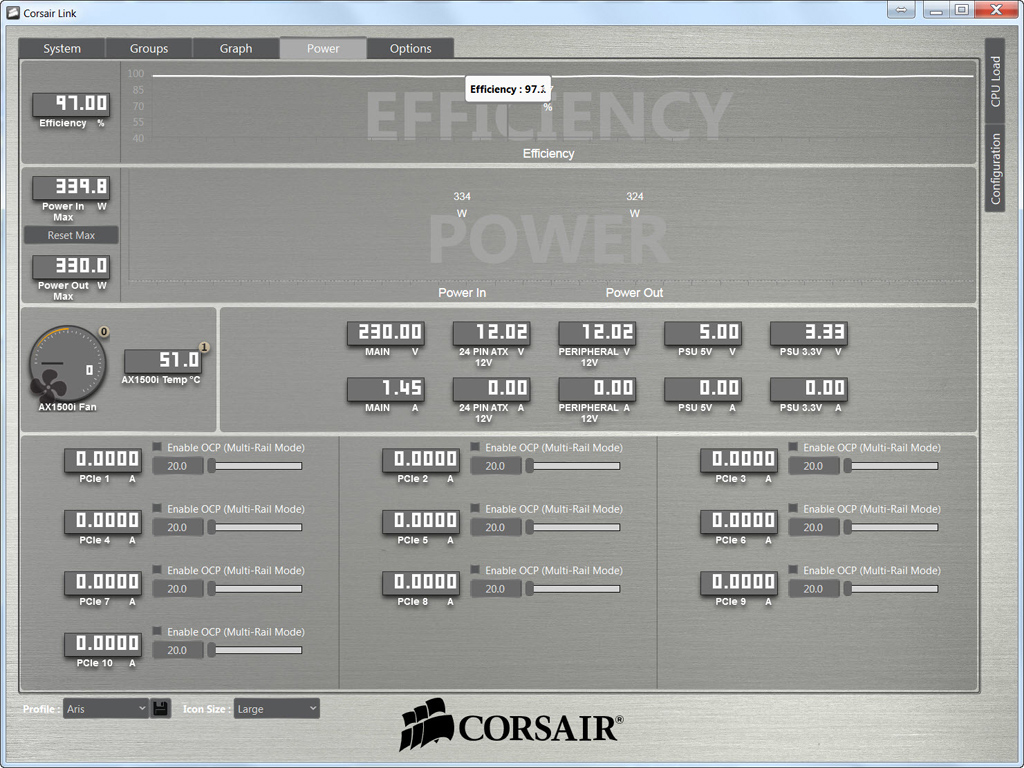Adjust the PCIe 8 OCP slider

573,588
